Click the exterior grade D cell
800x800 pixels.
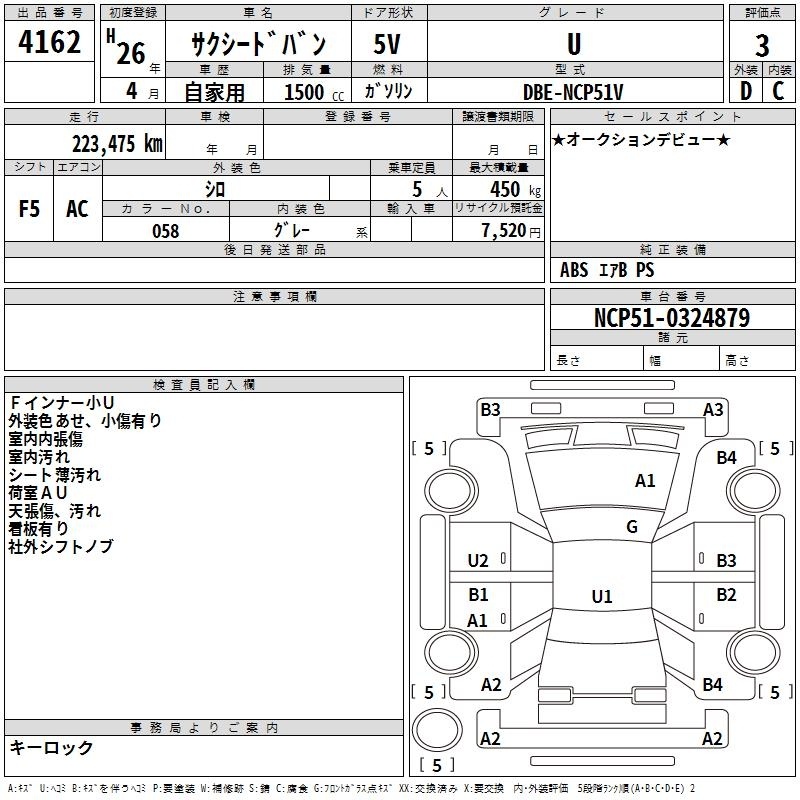[745, 90]
